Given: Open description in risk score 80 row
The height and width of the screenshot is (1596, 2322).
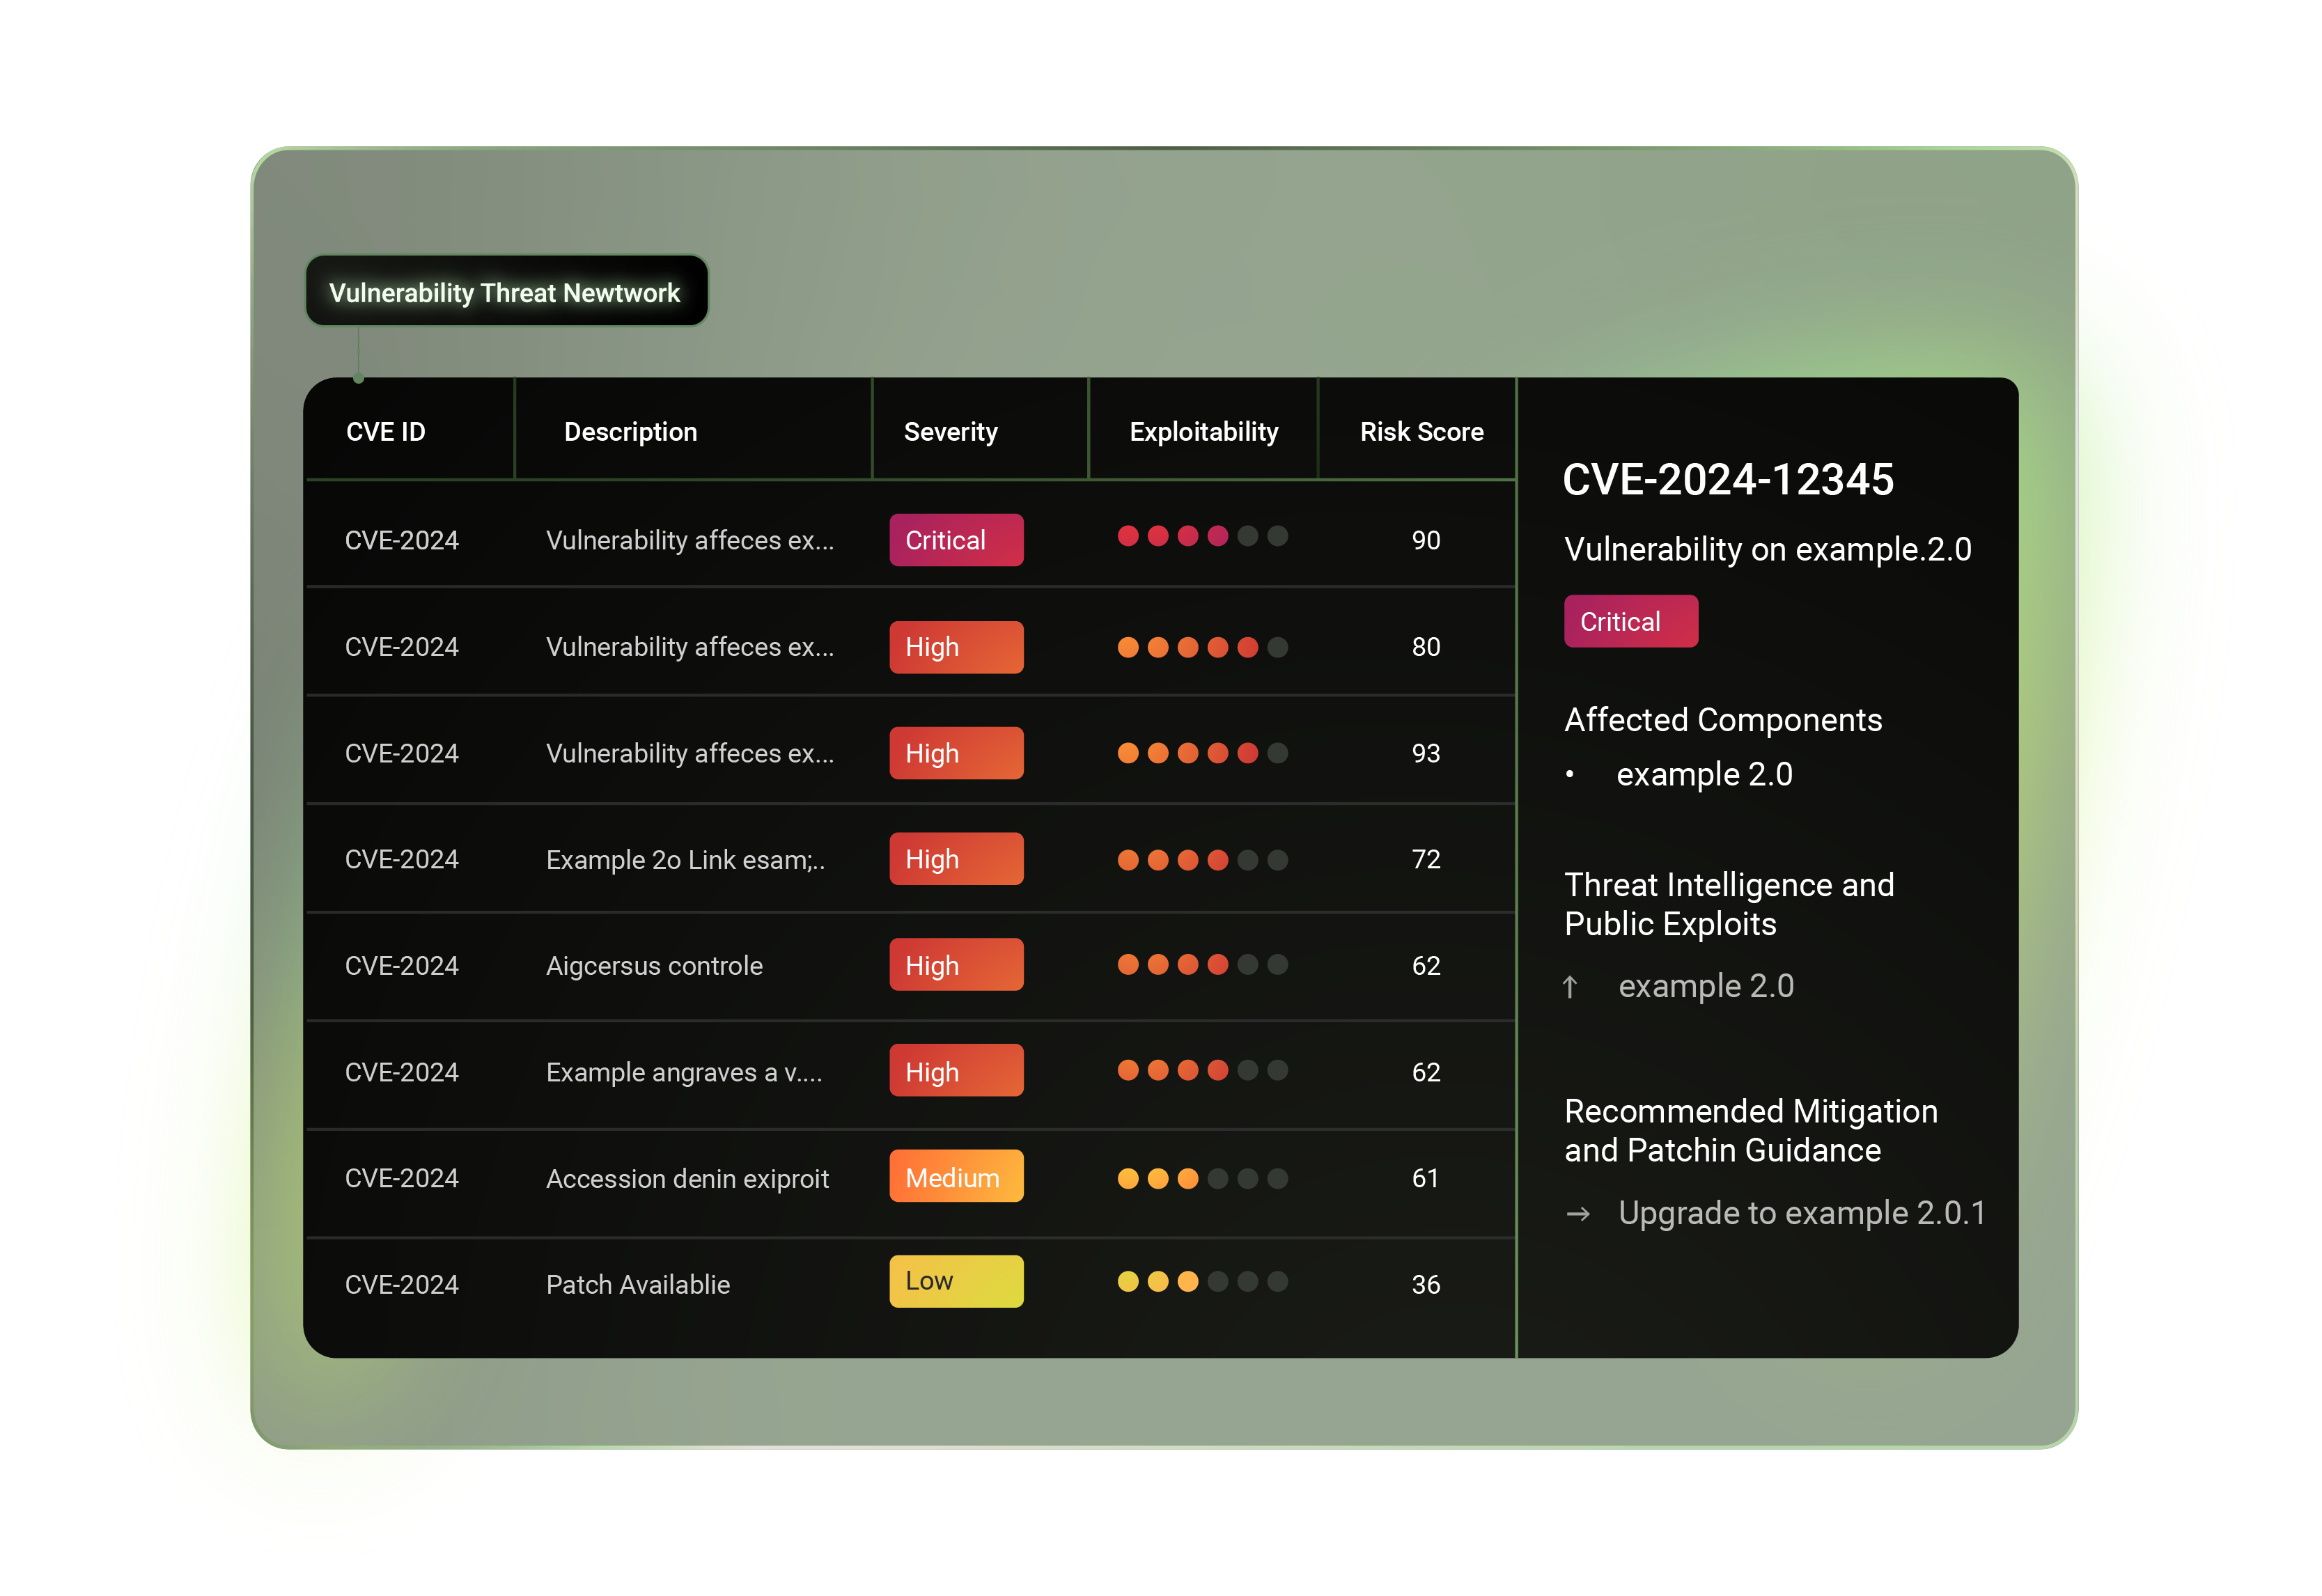Looking at the screenshot, I should [690, 647].
